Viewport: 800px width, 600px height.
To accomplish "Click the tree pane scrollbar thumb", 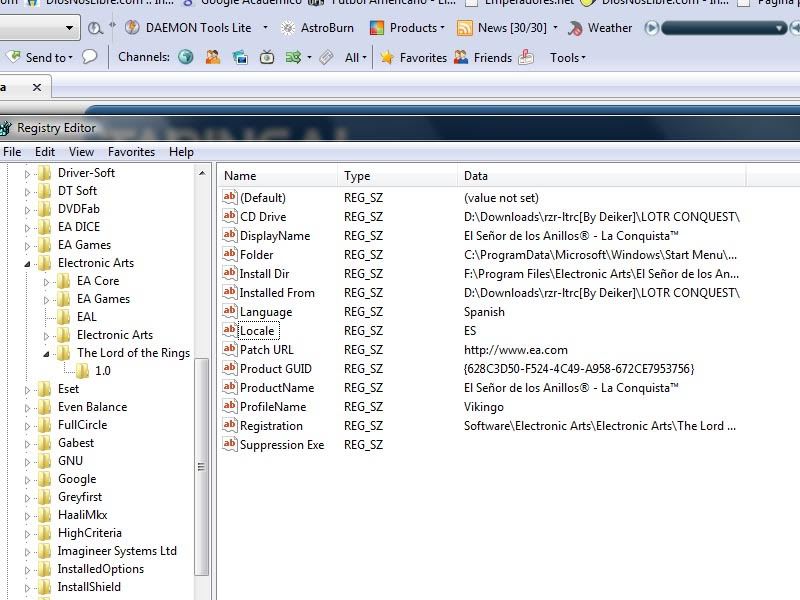I will point(202,466).
